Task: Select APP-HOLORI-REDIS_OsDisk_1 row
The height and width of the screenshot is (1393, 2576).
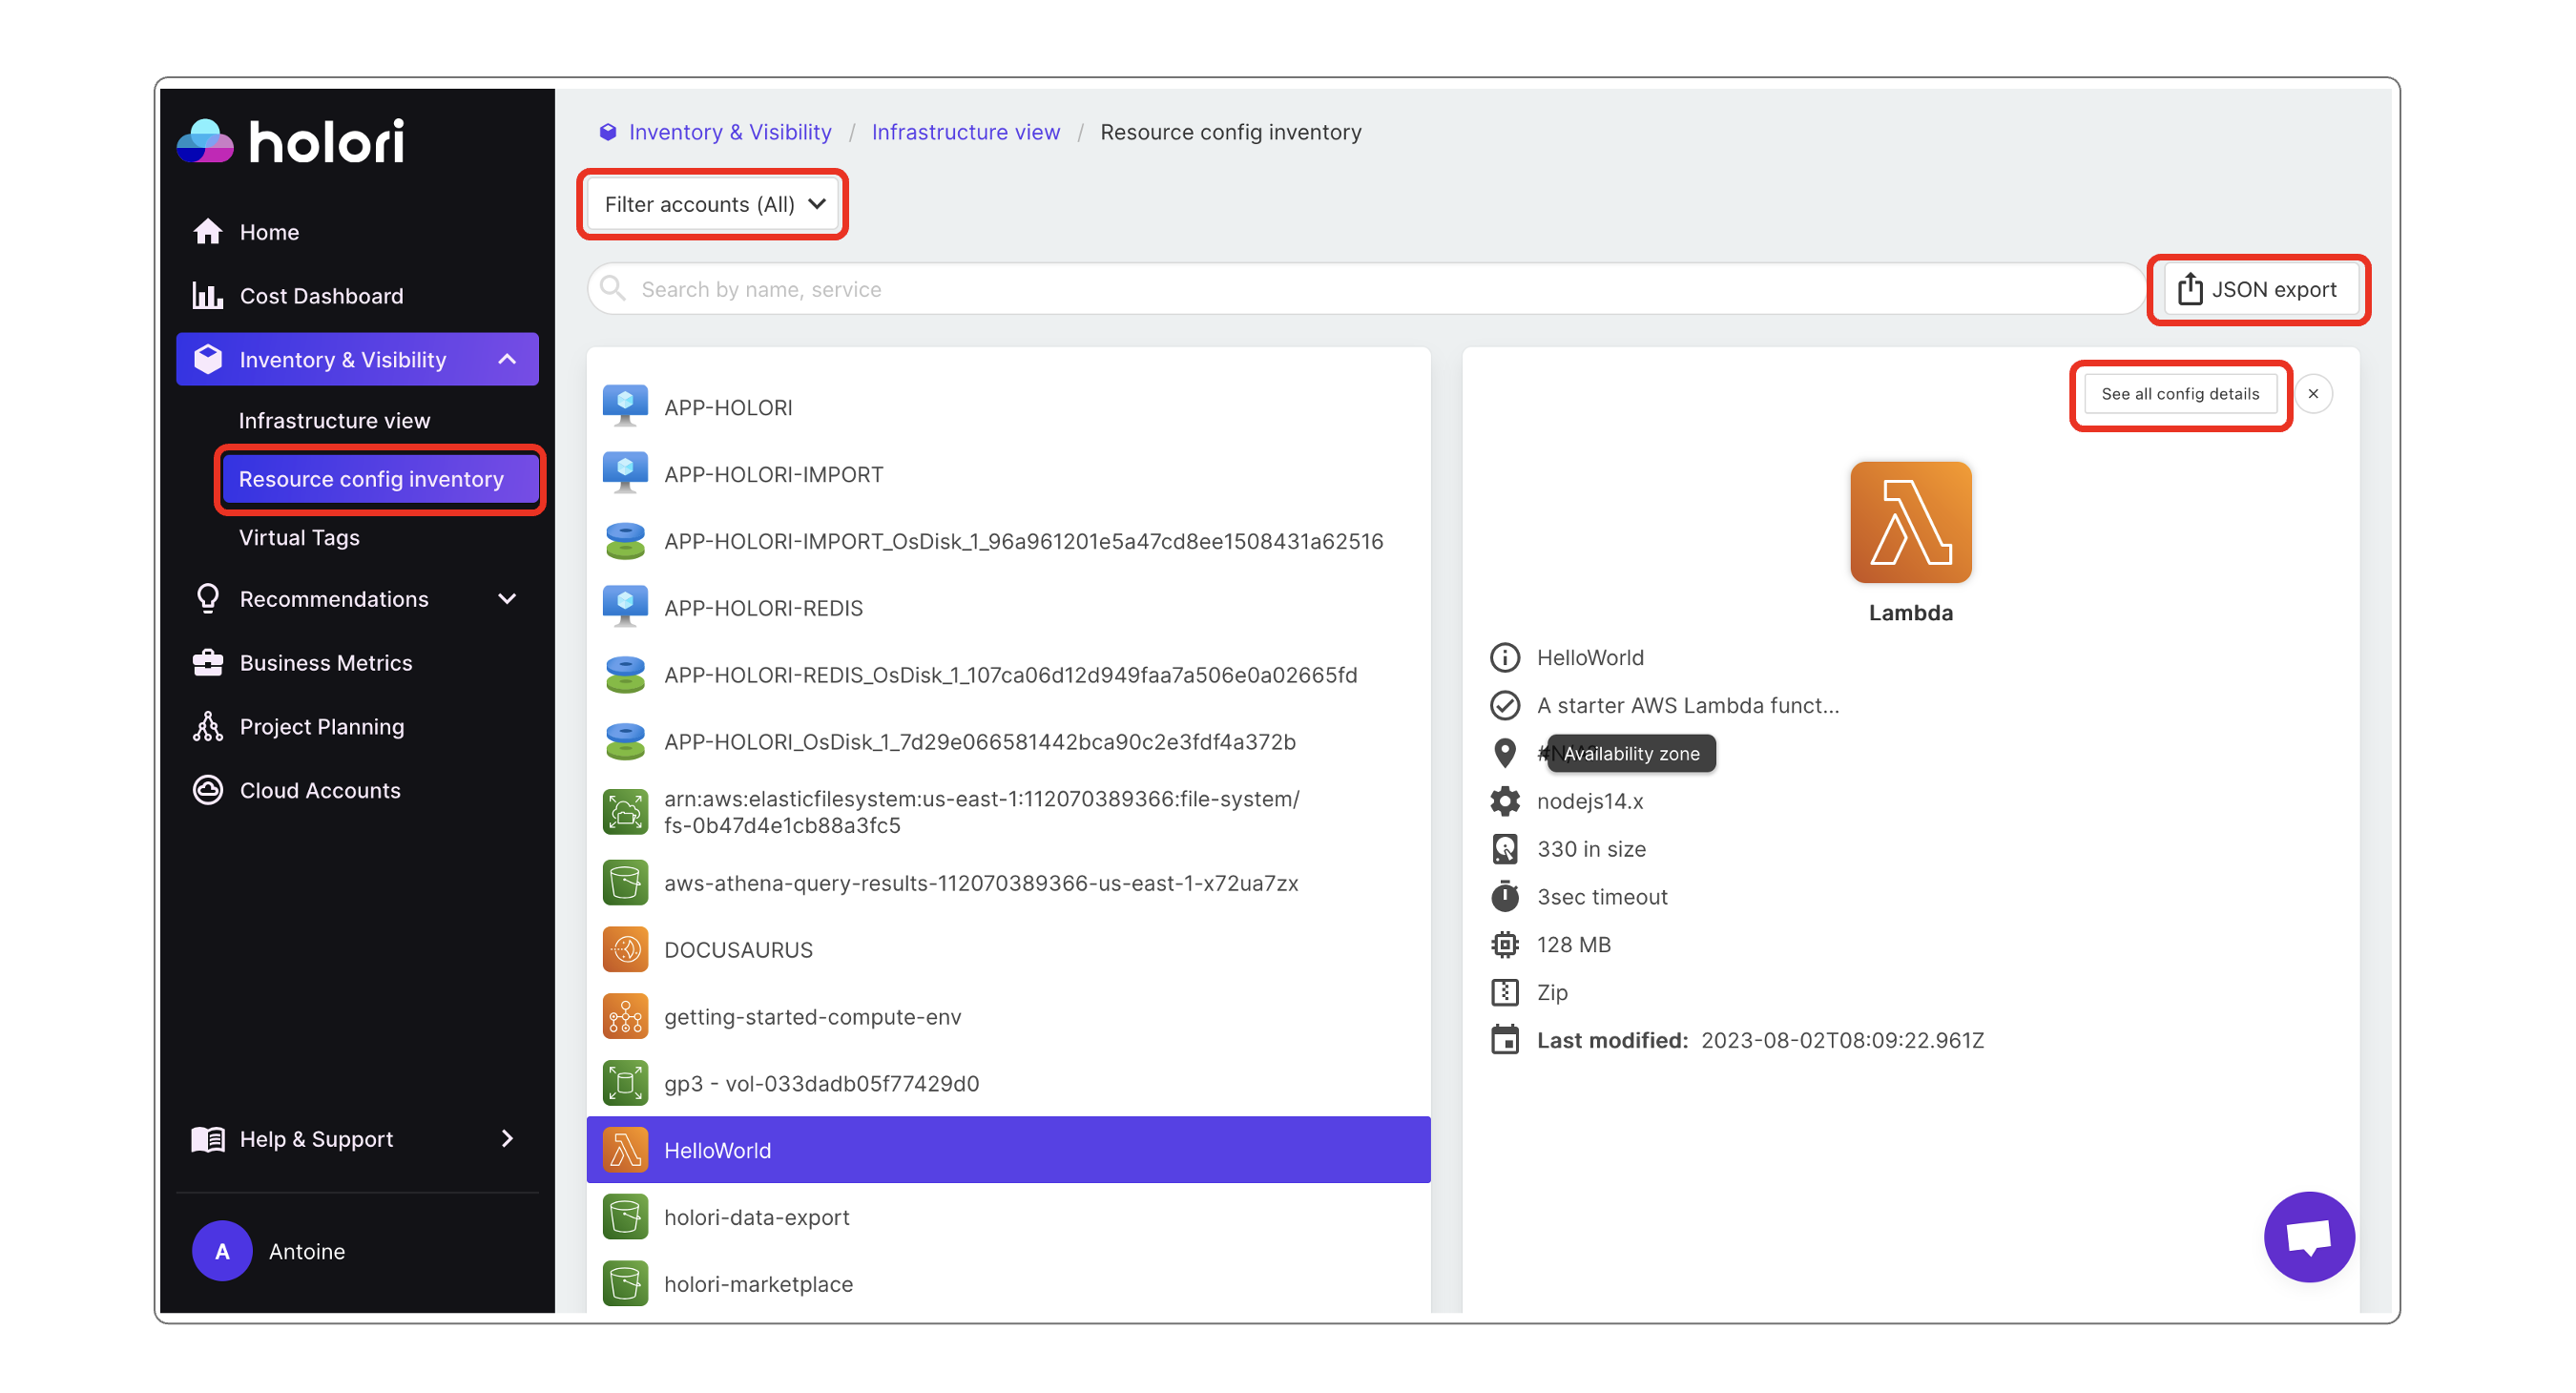Action: pos(1008,675)
